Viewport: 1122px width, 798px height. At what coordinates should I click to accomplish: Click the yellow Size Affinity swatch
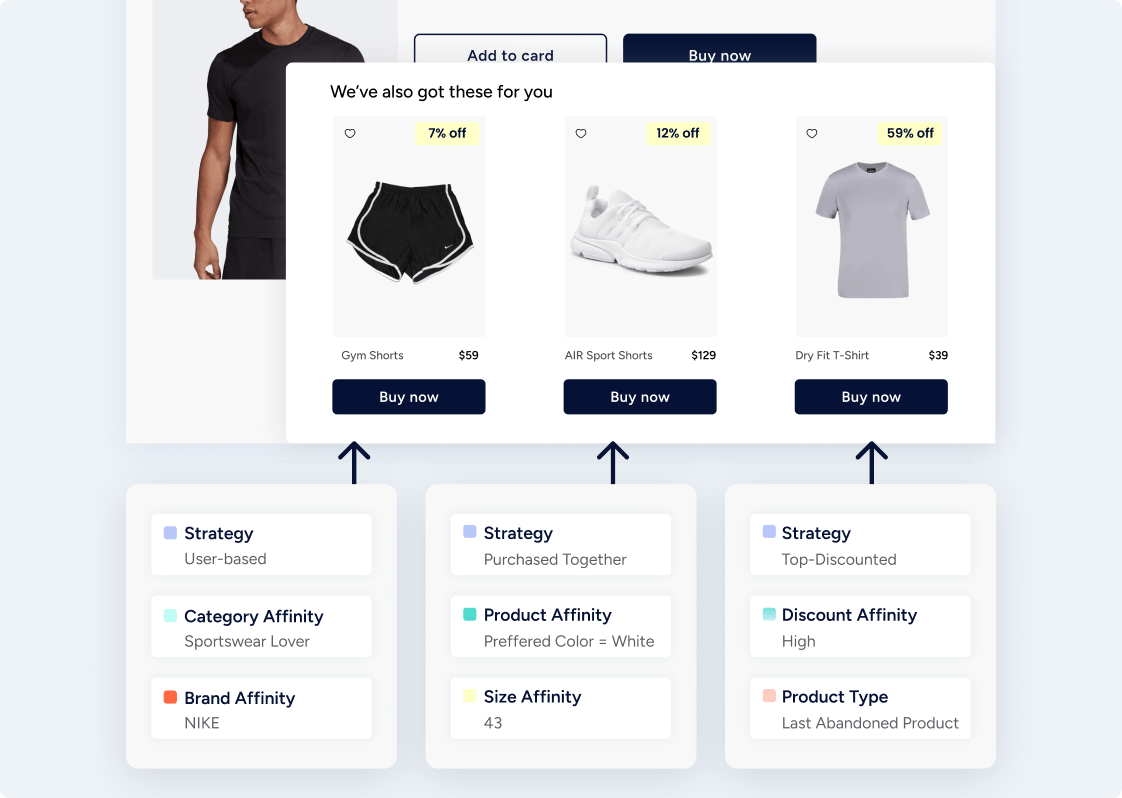[469, 696]
